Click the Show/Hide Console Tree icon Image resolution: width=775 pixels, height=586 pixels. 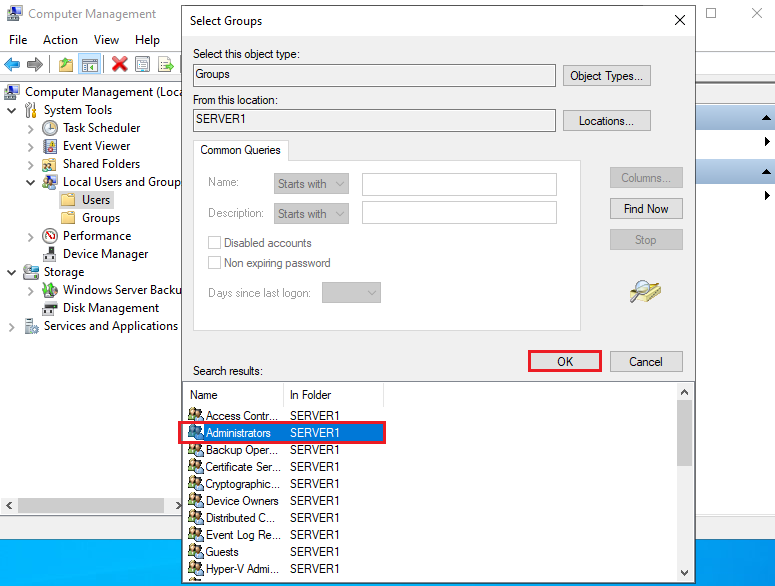click(90, 65)
